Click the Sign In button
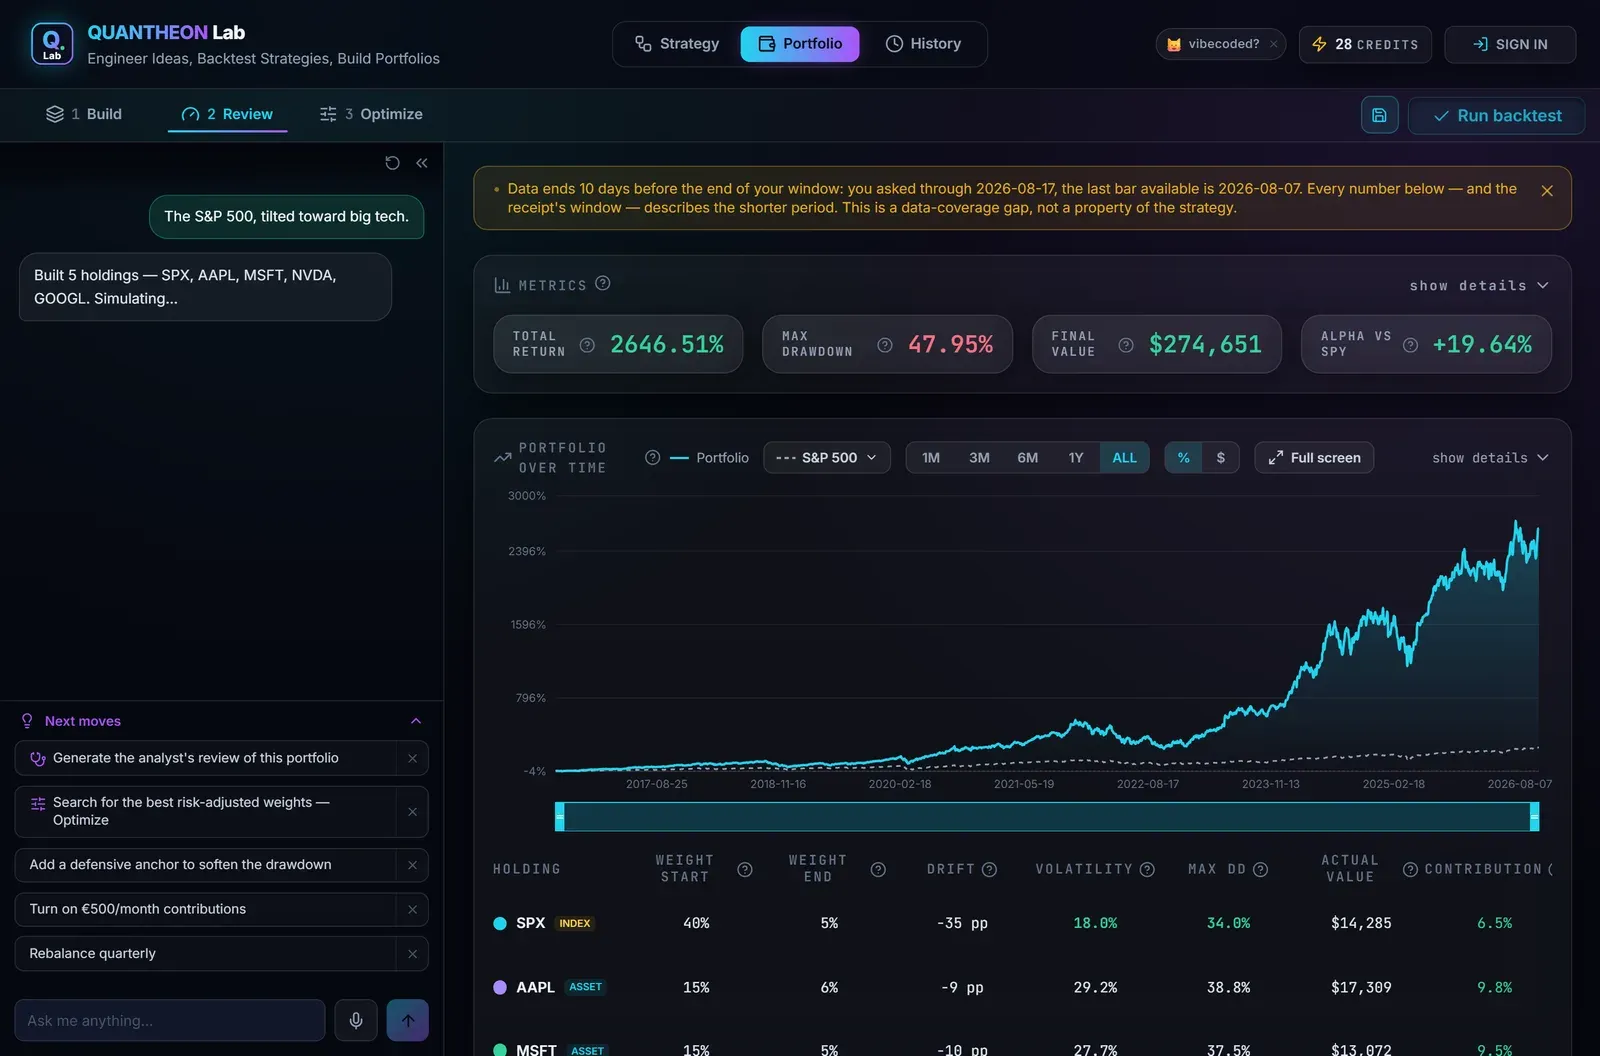The height and width of the screenshot is (1056, 1600). click(1510, 44)
